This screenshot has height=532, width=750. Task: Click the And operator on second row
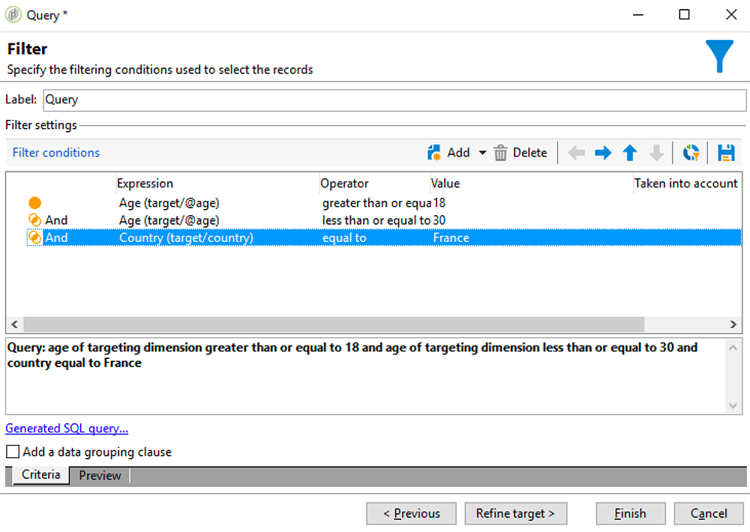click(x=56, y=220)
